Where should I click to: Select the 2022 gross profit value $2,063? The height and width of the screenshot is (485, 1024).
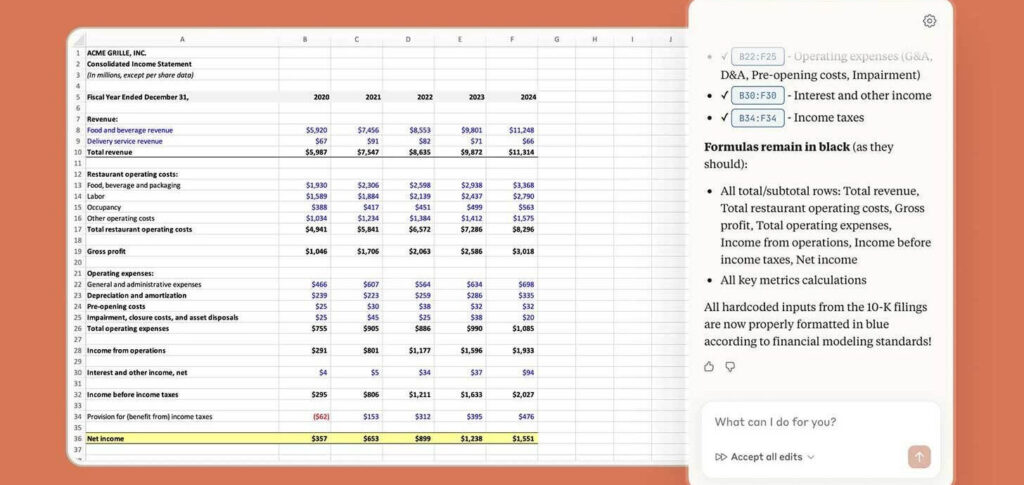pos(408,251)
